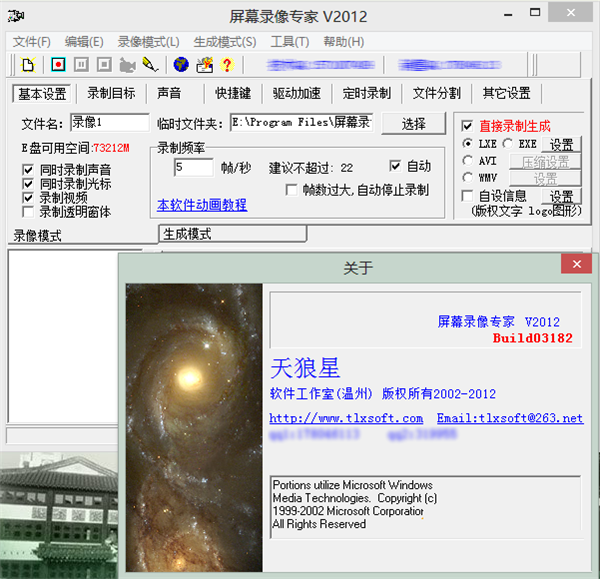Click the stop recording toolbar icon

[103, 65]
